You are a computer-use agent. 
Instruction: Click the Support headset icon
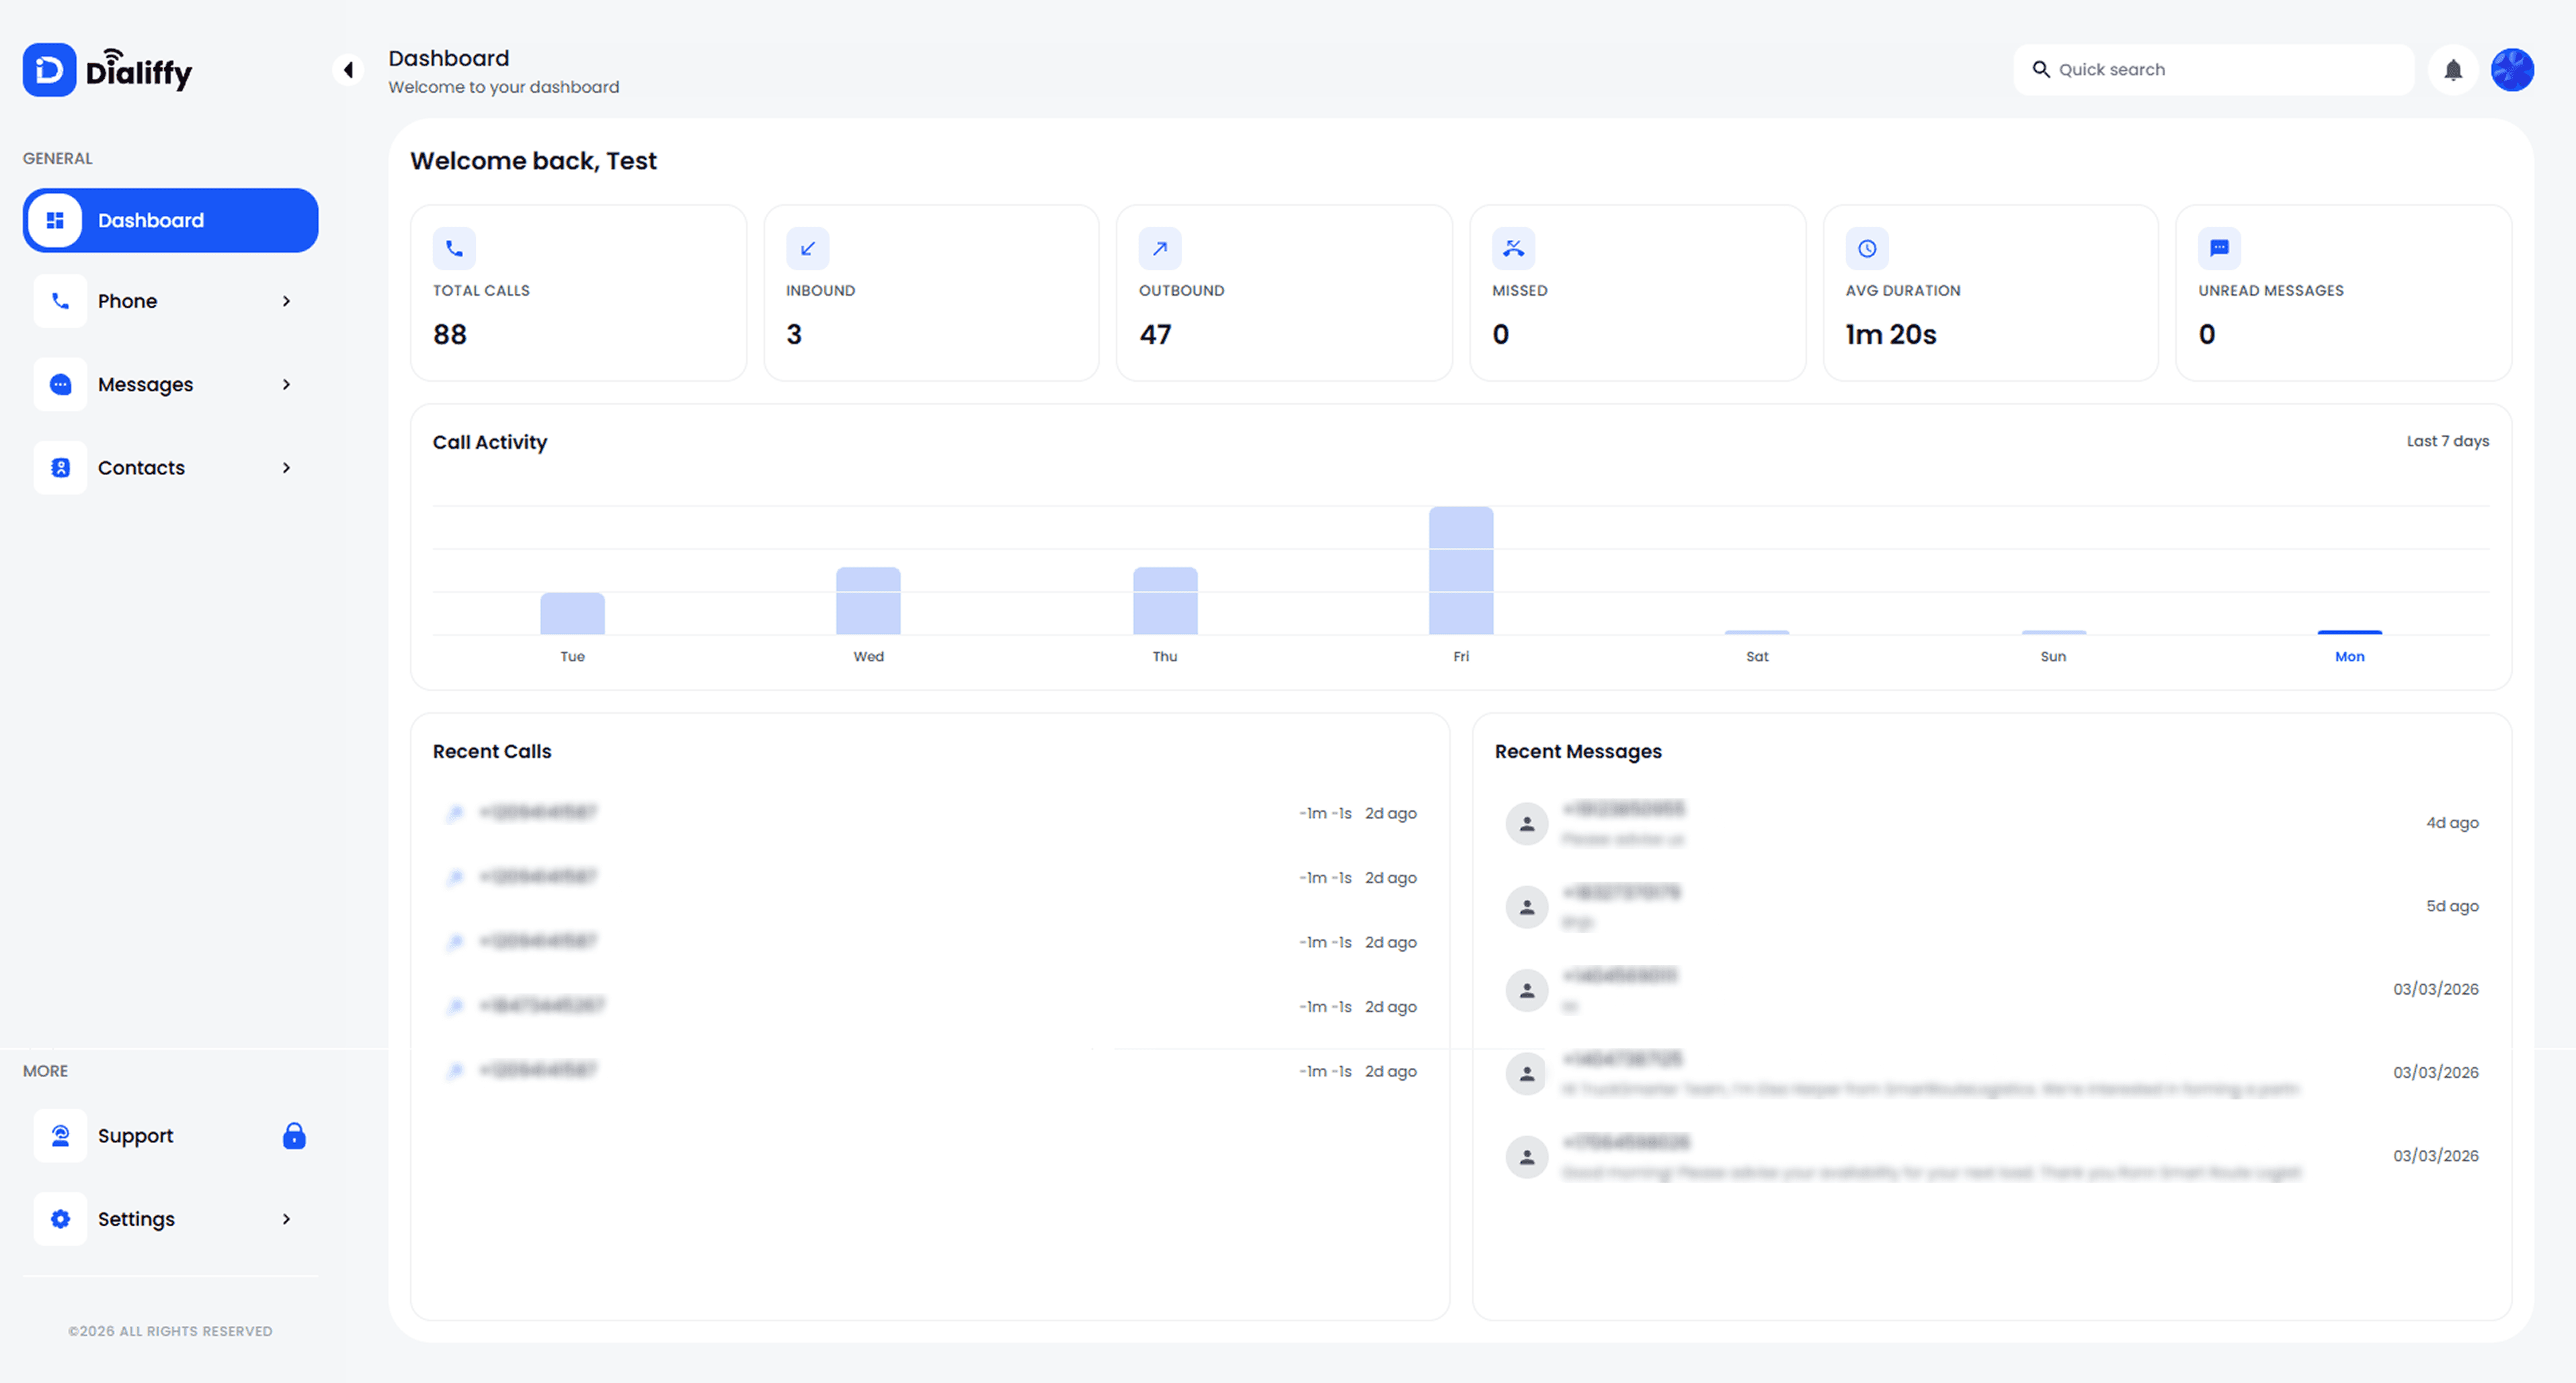[x=60, y=1135]
